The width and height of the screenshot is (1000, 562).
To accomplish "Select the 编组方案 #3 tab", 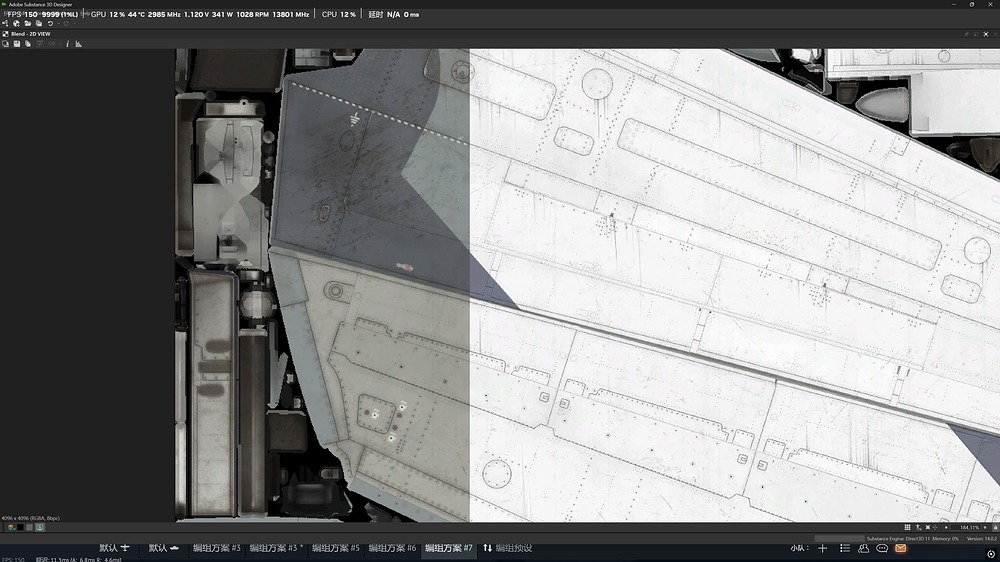I will coord(216,548).
